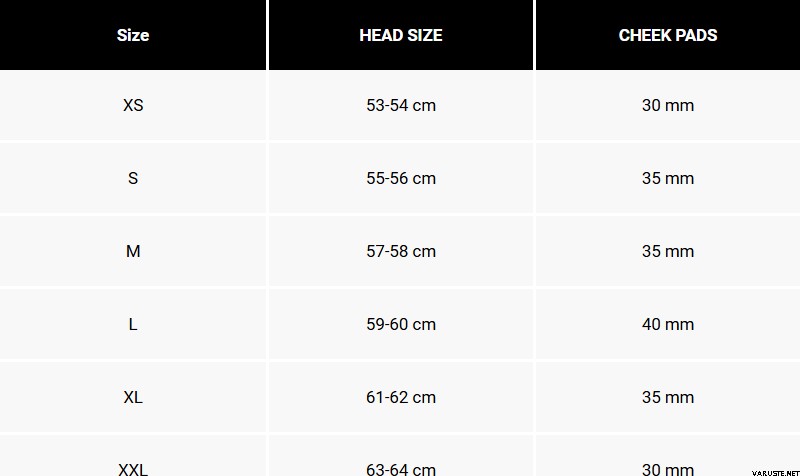Image resolution: width=800 pixels, height=476 pixels.
Task: Click the 59-60 cm head size cell
Action: (x=401, y=324)
